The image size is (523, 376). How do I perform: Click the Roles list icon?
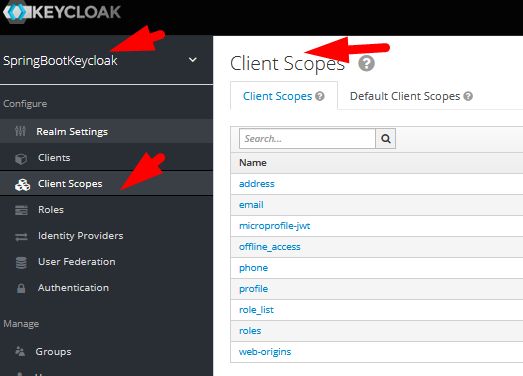click(x=21, y=210)
